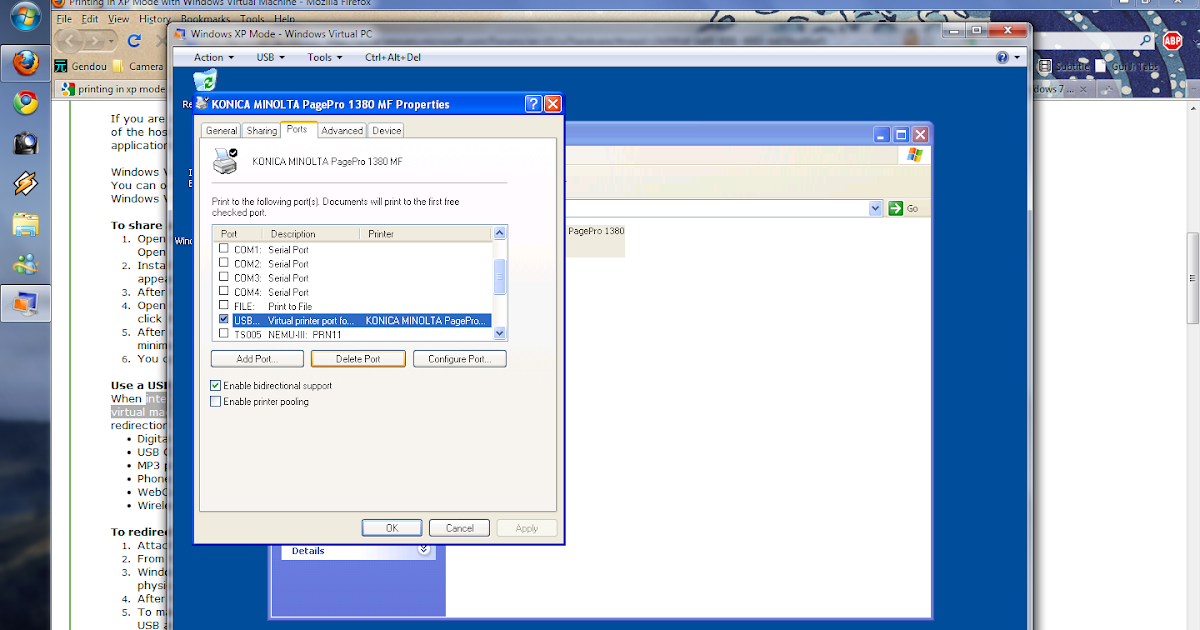
Task: Open Firefox from the taskbar
Action: (25, 63)
